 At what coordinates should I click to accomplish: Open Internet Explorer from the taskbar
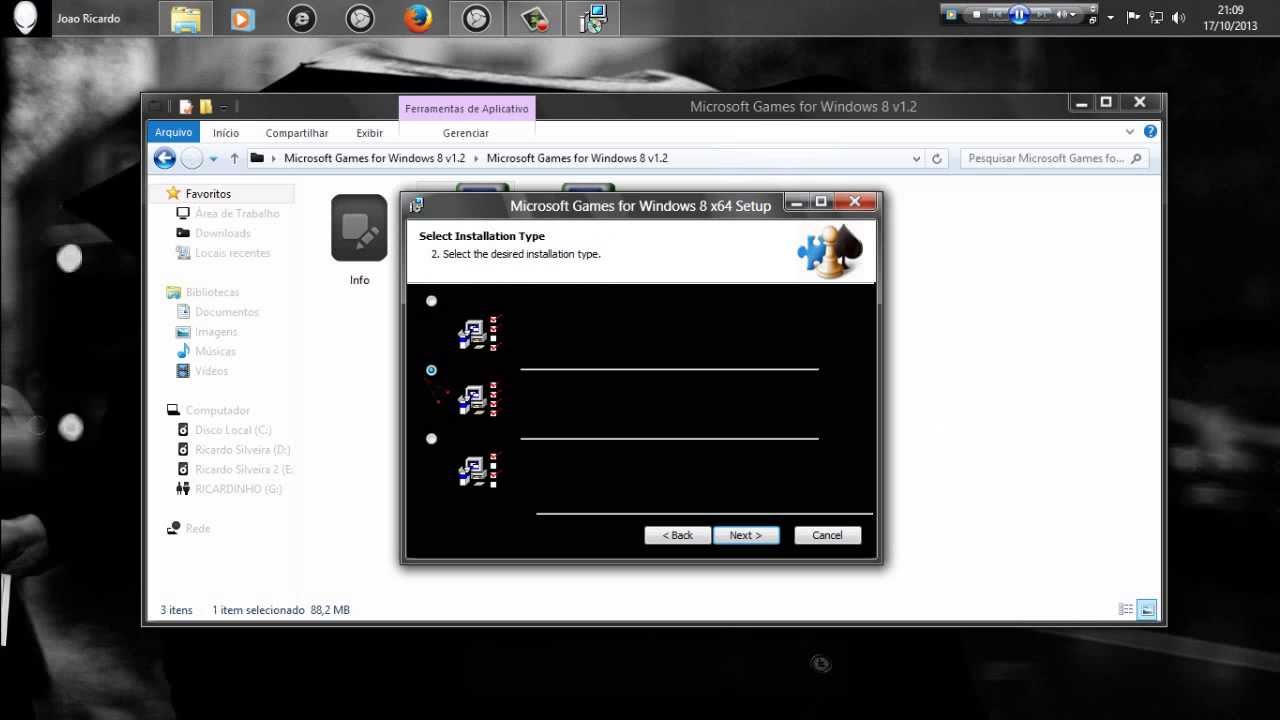[x=301, y=18]
